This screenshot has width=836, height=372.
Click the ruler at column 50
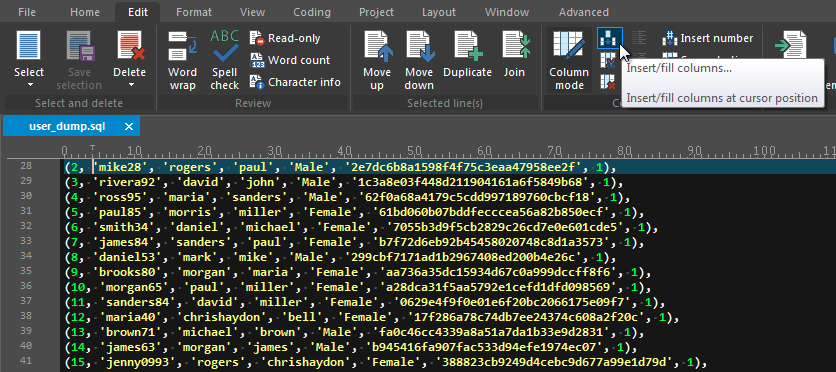414,151
